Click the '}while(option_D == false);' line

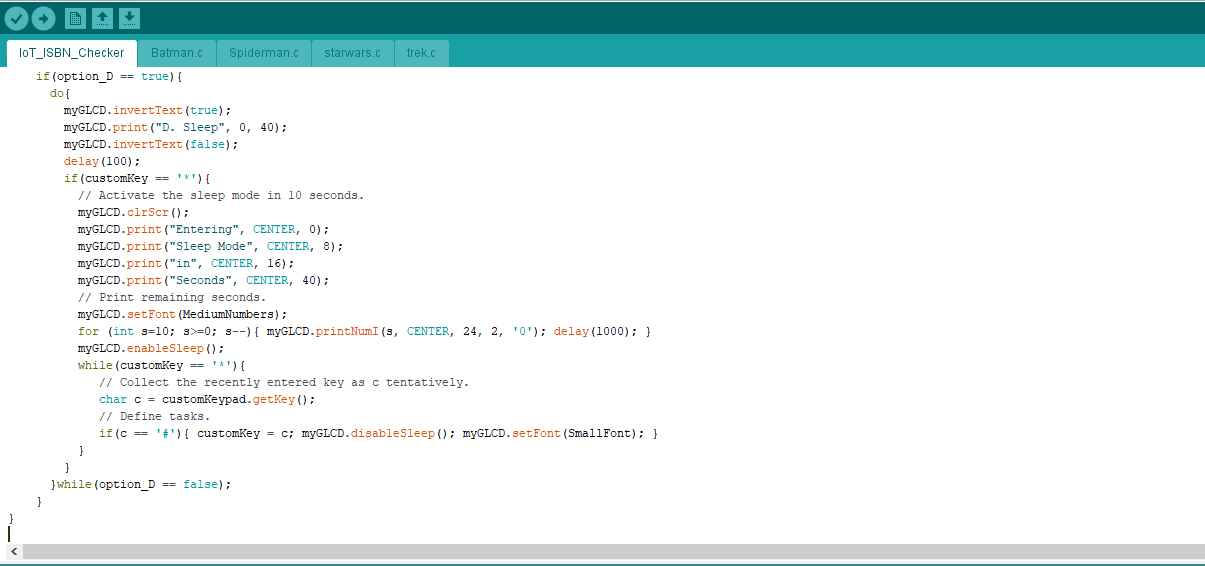[140, 484]
